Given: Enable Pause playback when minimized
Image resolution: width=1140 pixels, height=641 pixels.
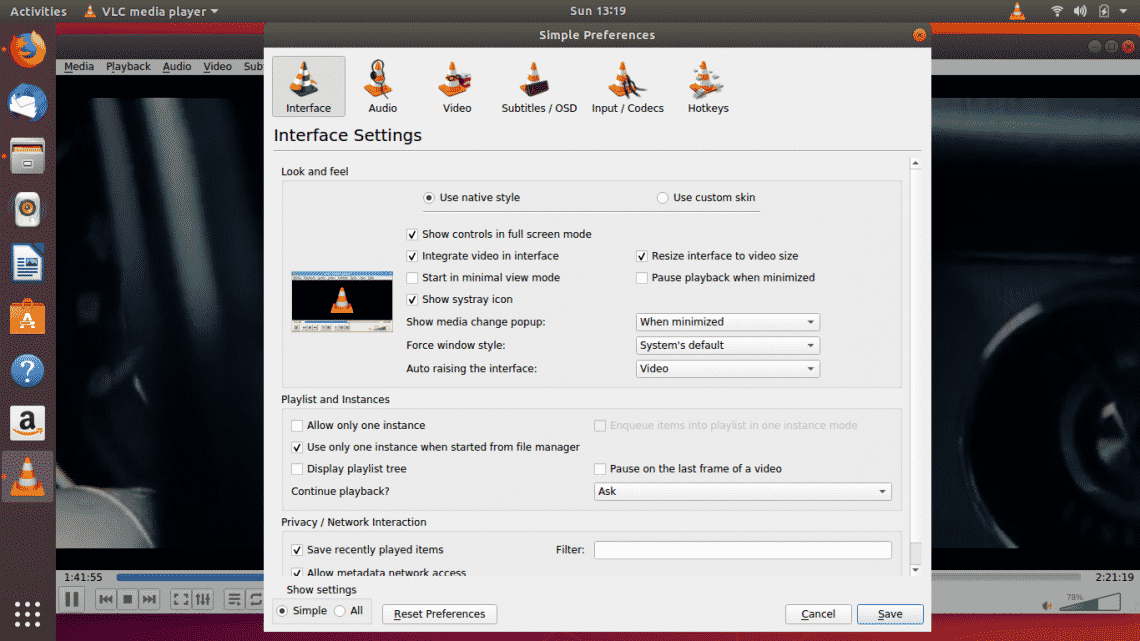Looking at the screenshot, I should (x=641, y=278).
